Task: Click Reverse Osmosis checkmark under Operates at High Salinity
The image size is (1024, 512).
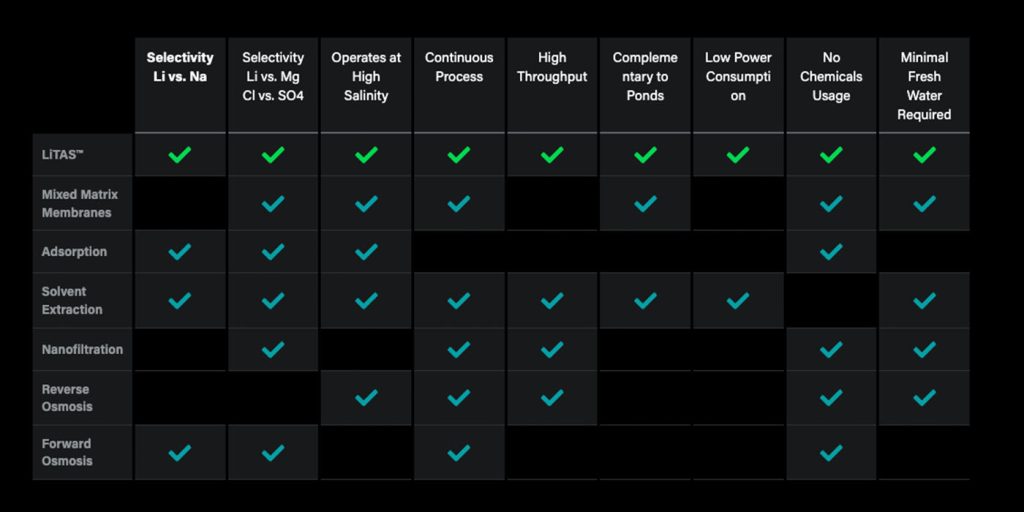Action: 366,397
